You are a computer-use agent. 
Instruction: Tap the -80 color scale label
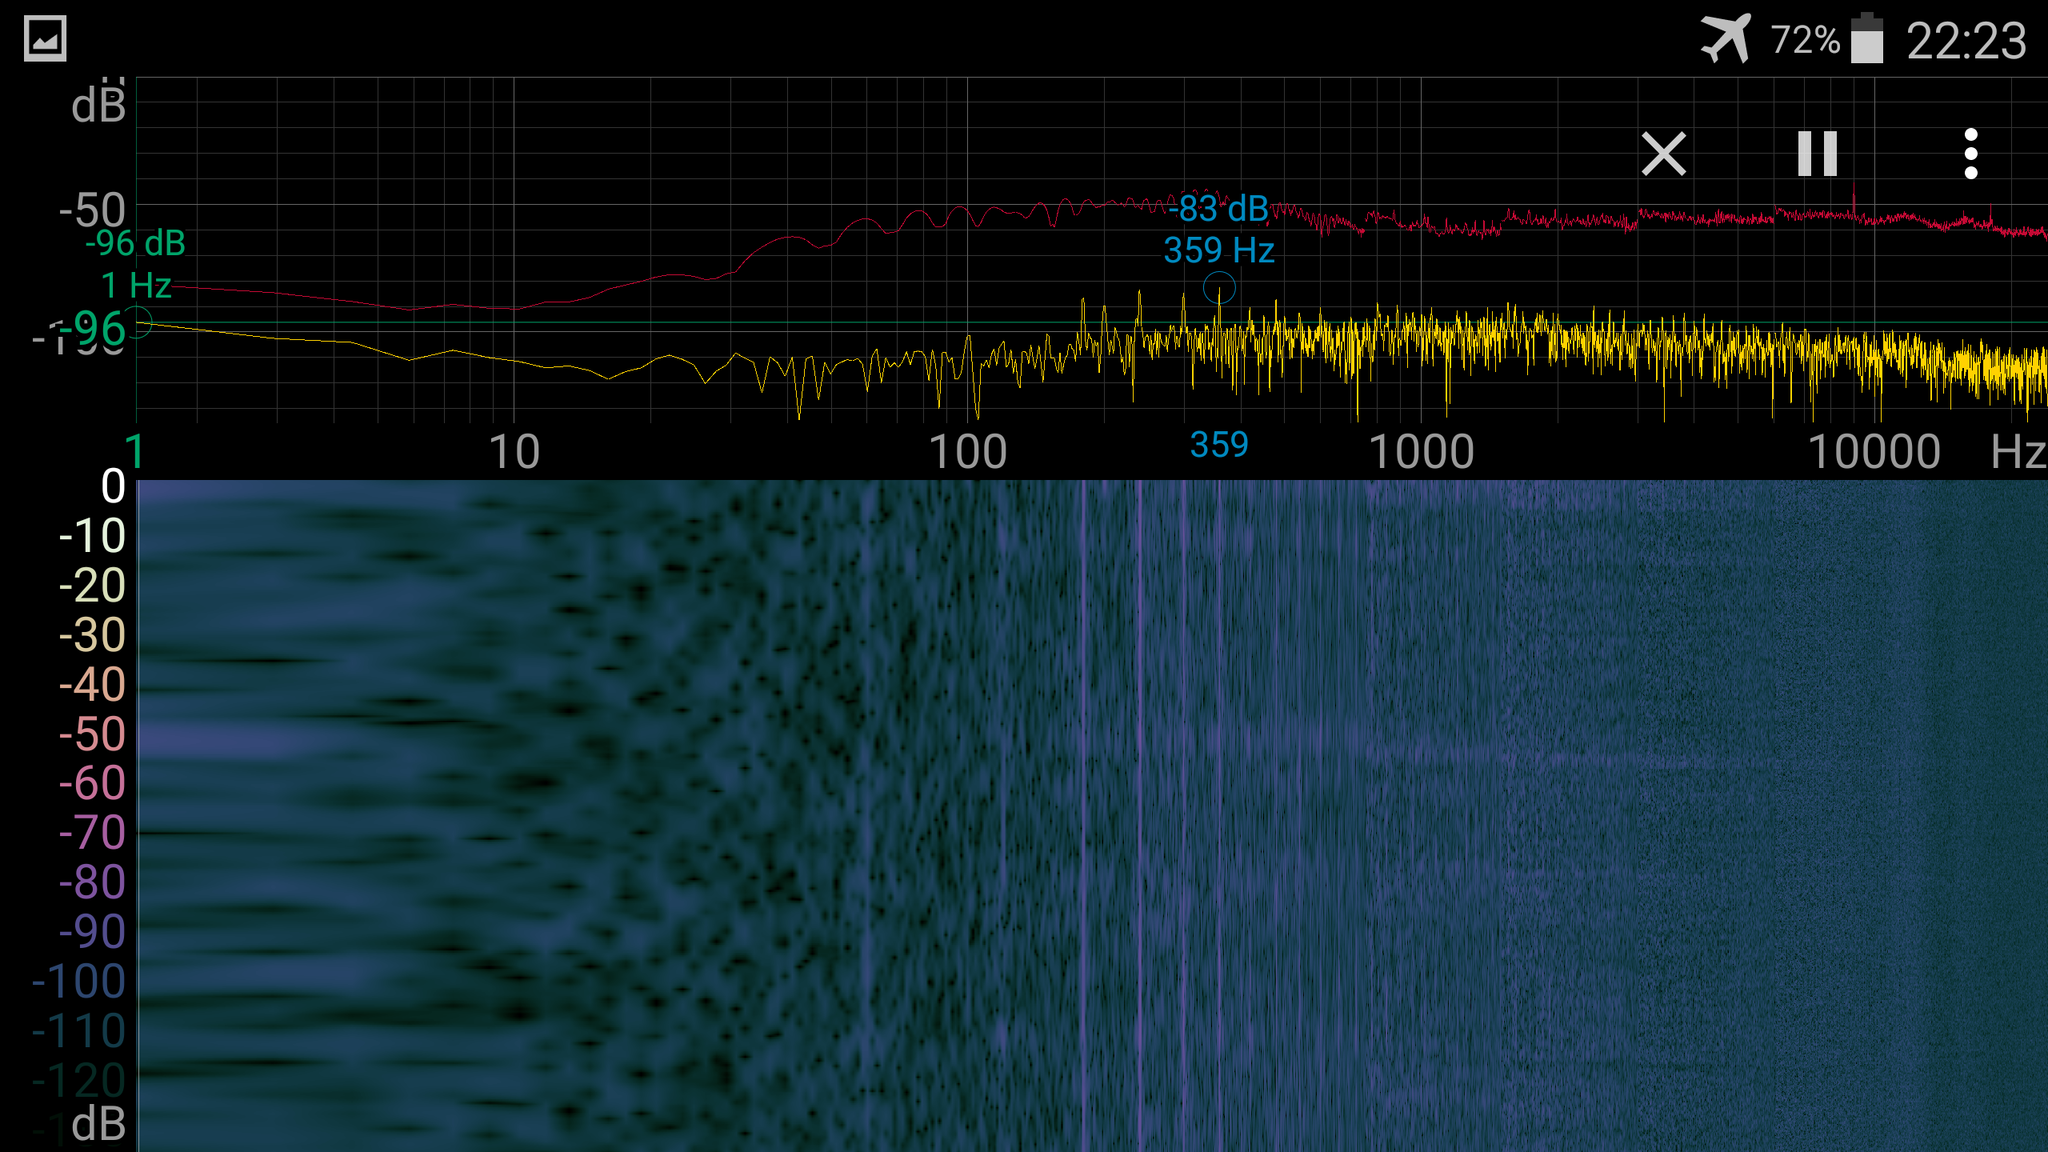coord(92,883)
